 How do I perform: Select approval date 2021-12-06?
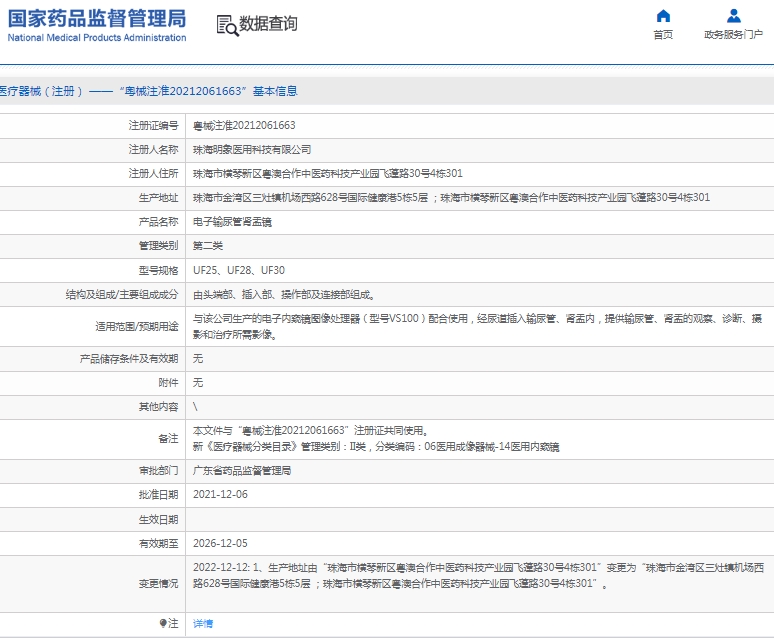click(x=220, y=494)
